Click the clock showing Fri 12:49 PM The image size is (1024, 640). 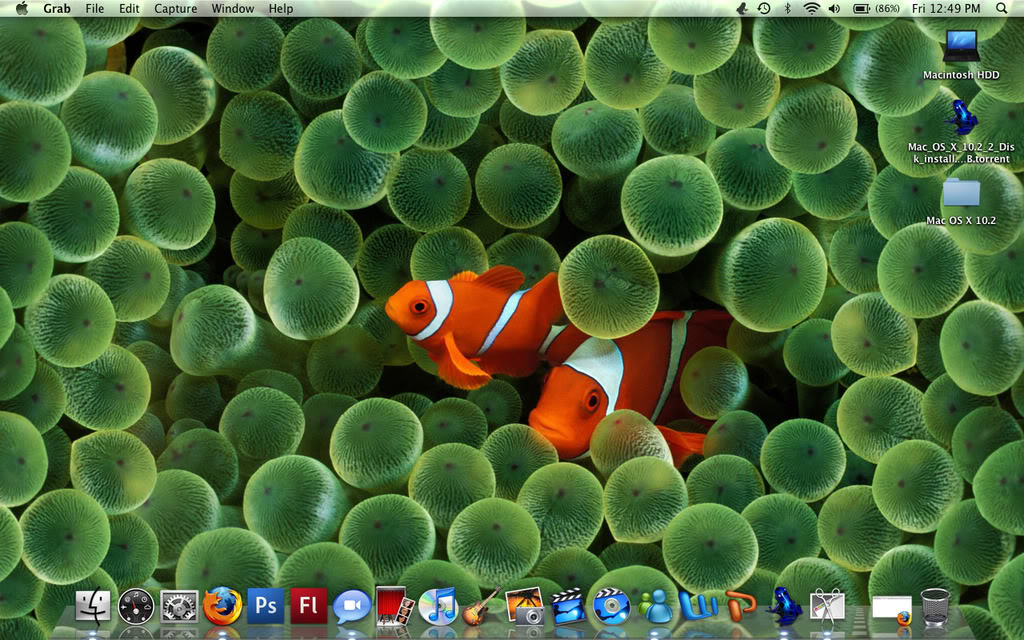click(x=946, y=8)
